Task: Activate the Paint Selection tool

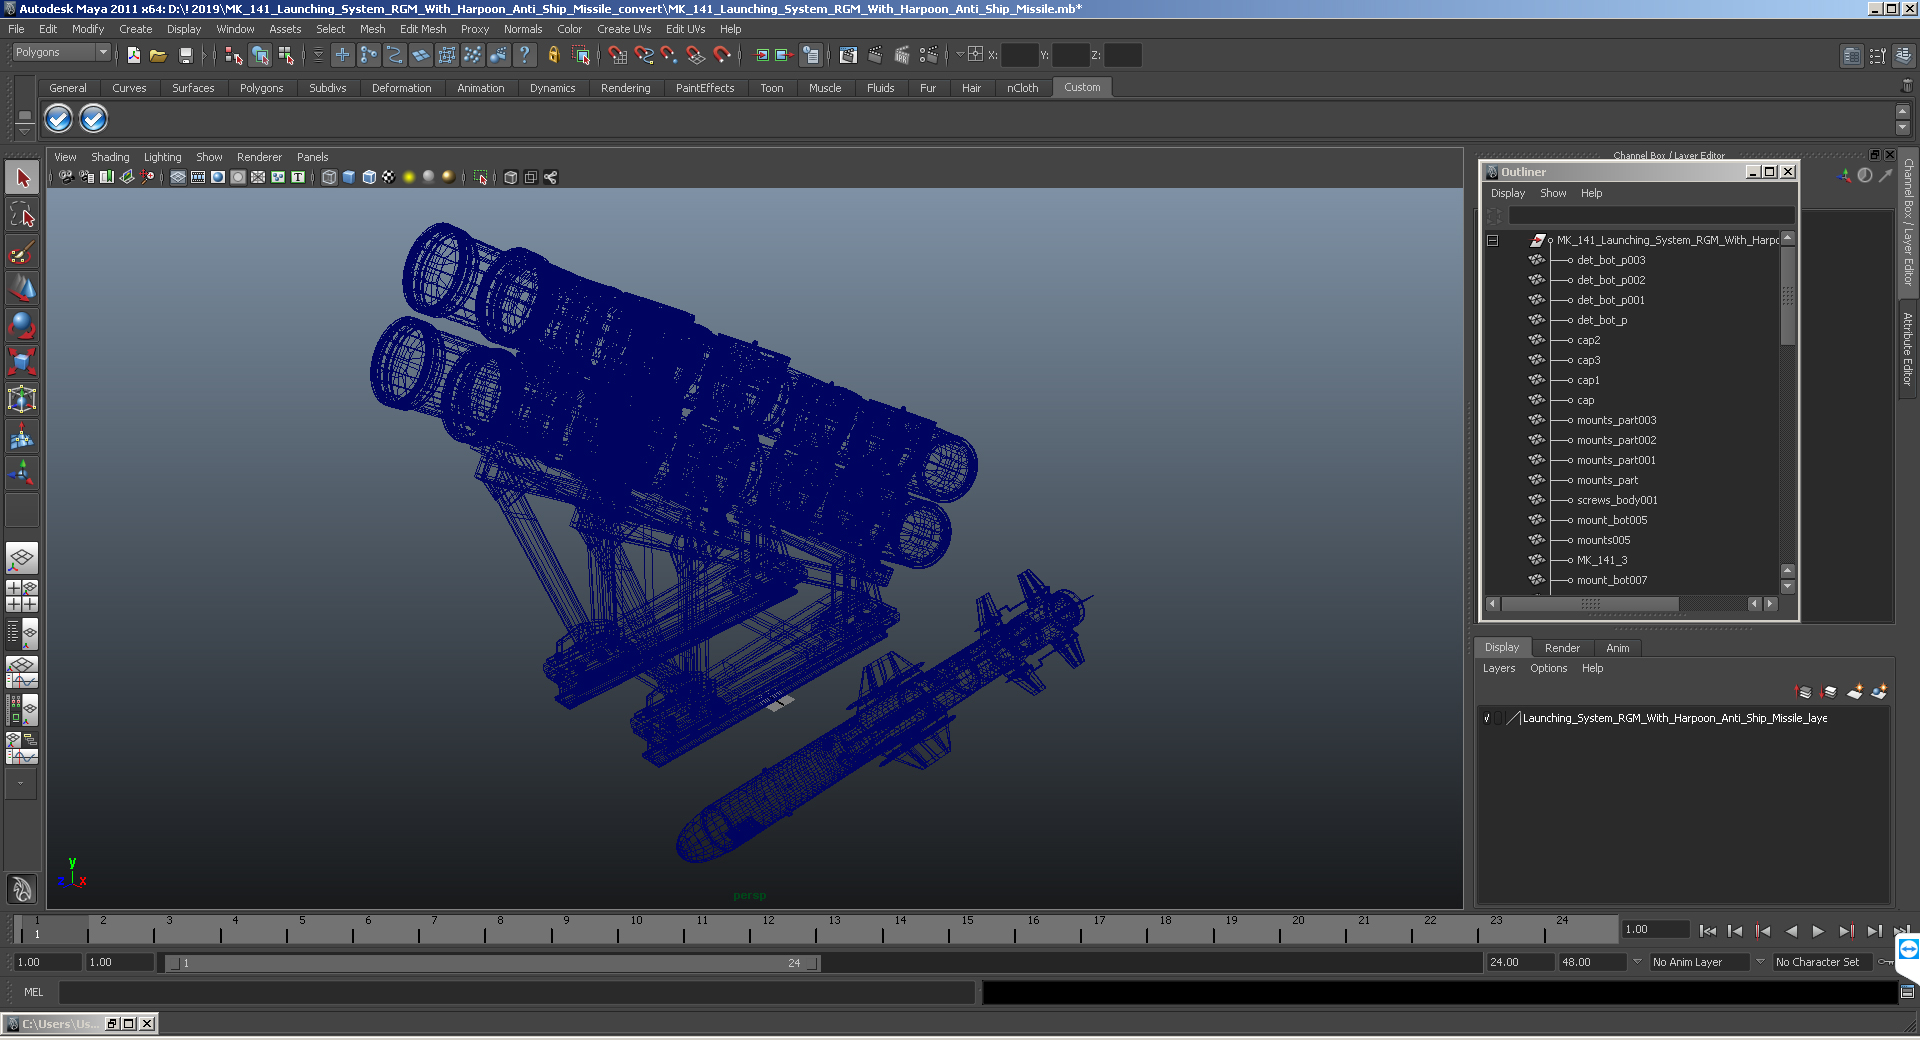Action: (22, 252)
